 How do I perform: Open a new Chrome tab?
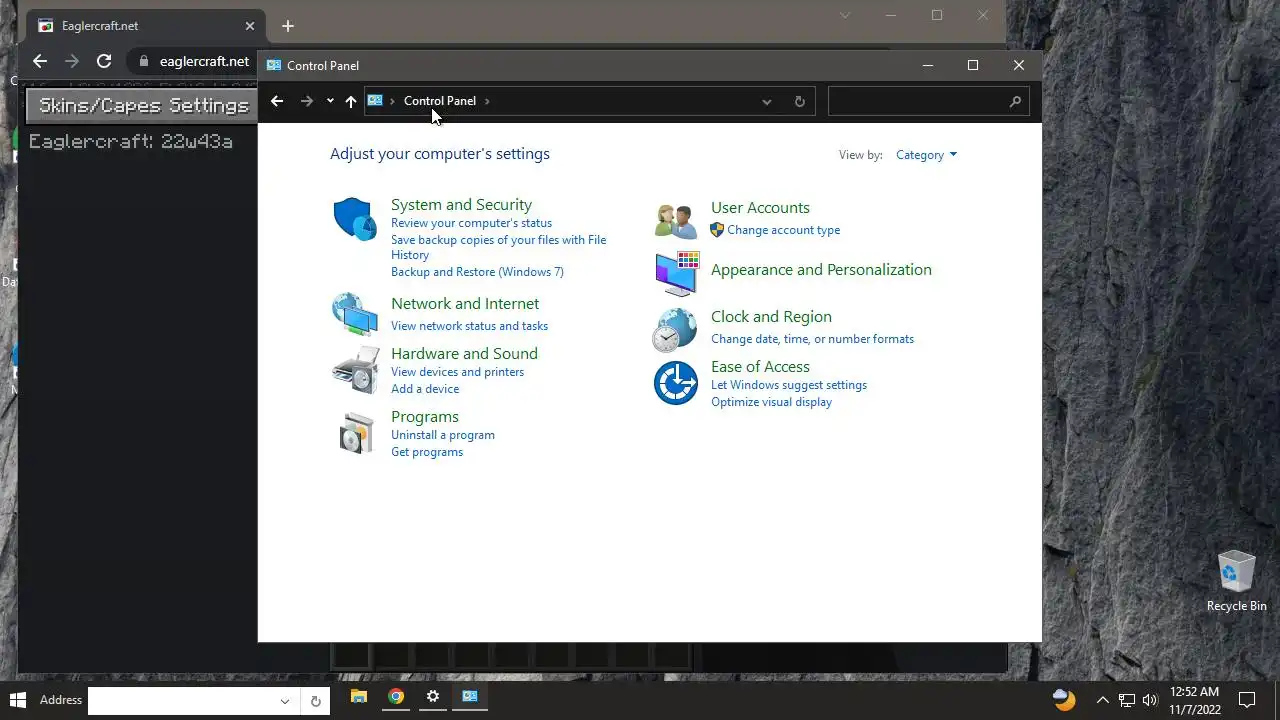pyautogui.click(x=288, y=26)
